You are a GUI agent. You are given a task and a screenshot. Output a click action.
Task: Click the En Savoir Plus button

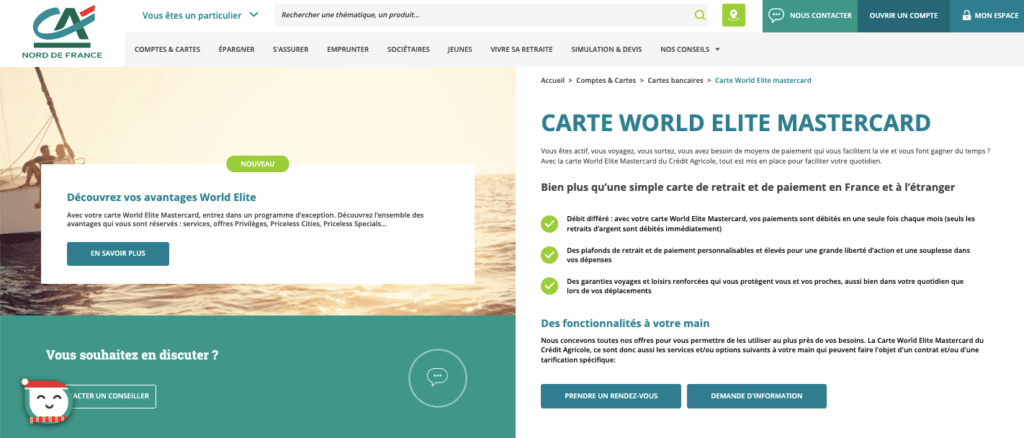pos(118,254)
